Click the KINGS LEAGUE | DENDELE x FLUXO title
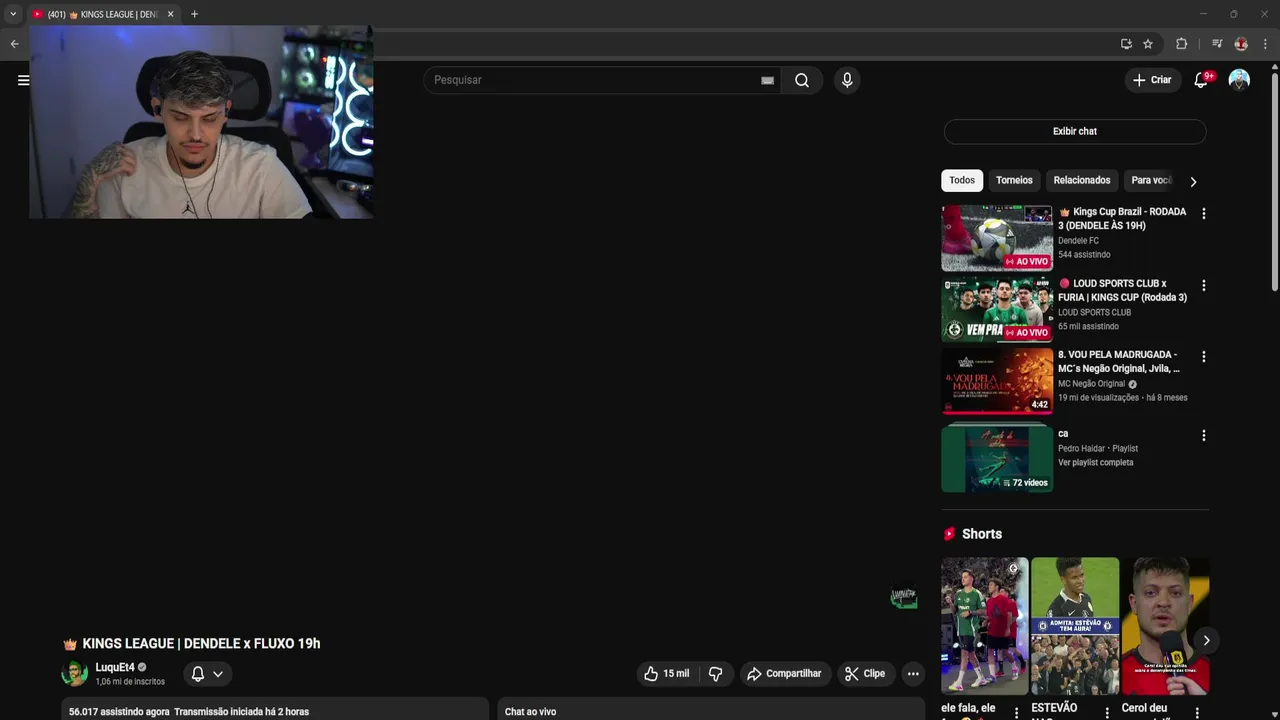This screenshot has width=1280, height=720. click(201, 644)
